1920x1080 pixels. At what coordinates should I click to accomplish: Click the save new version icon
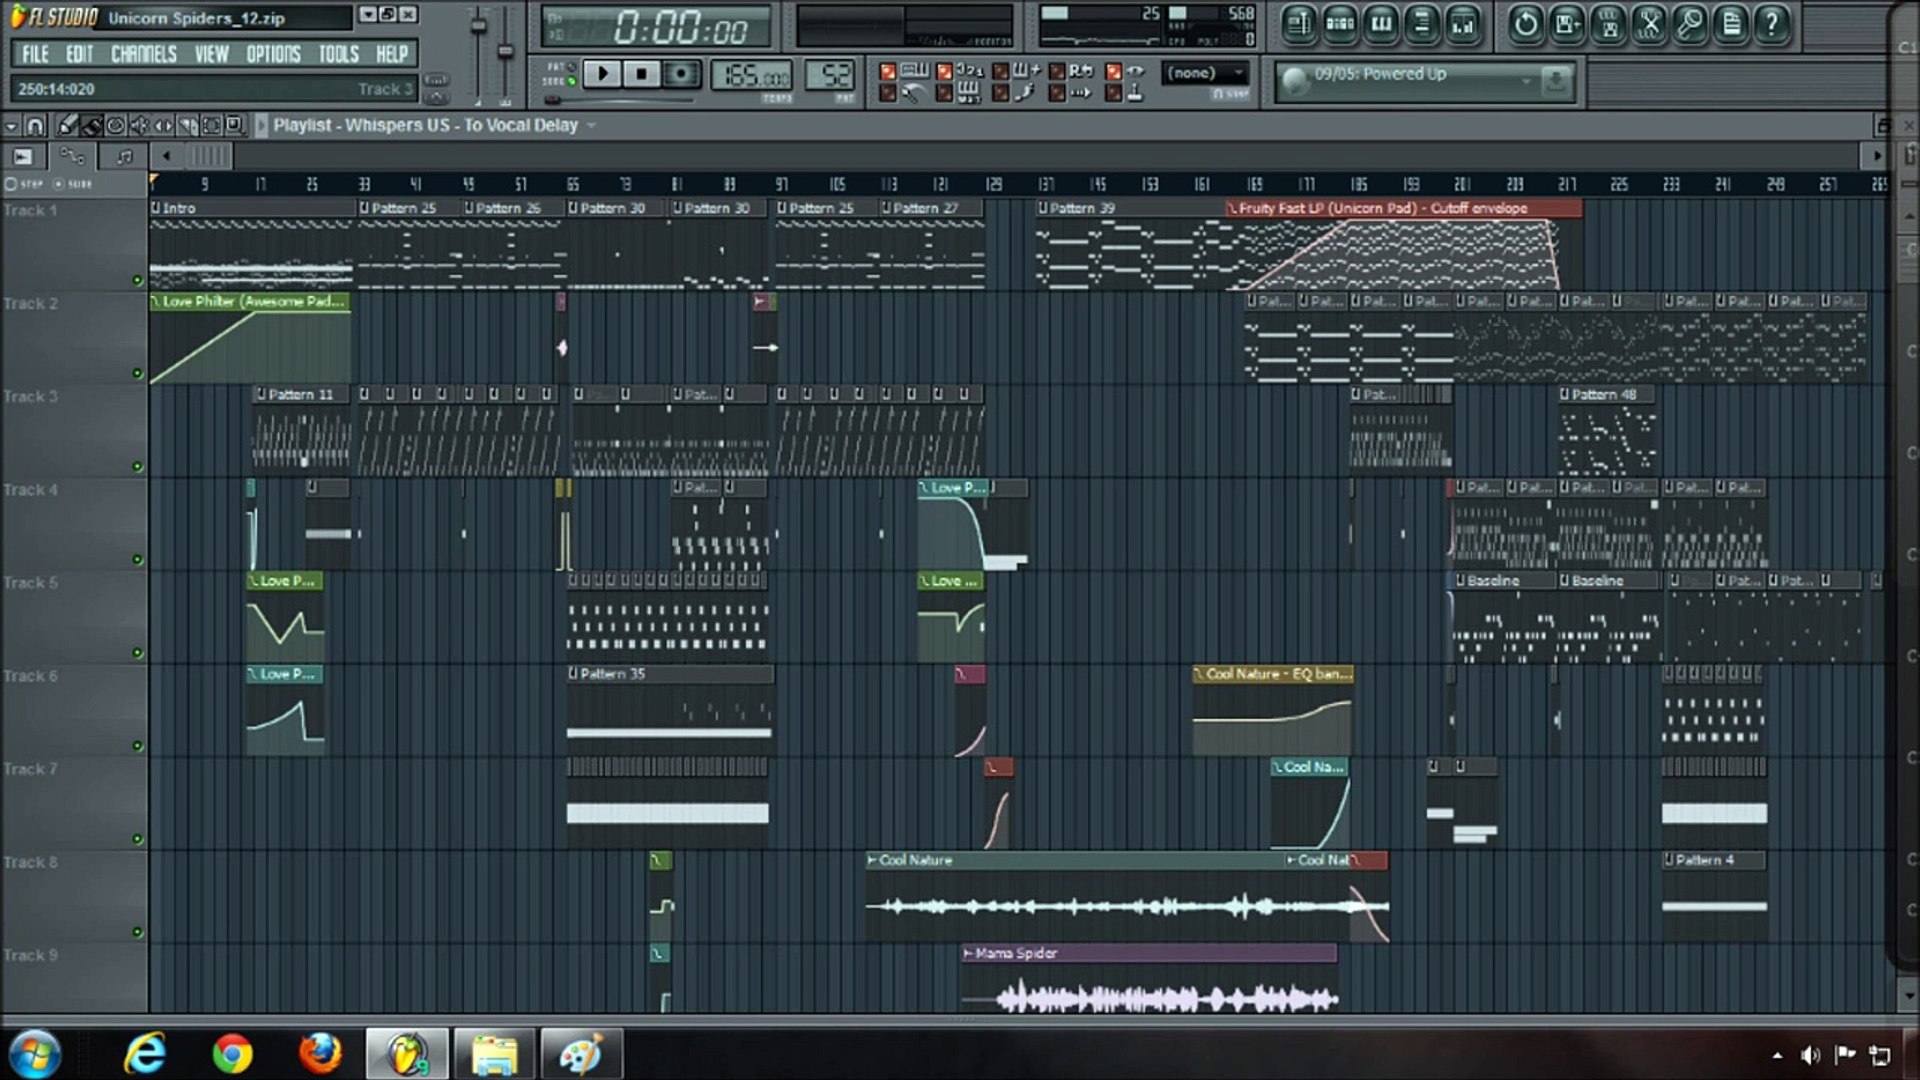[1567, 24]
